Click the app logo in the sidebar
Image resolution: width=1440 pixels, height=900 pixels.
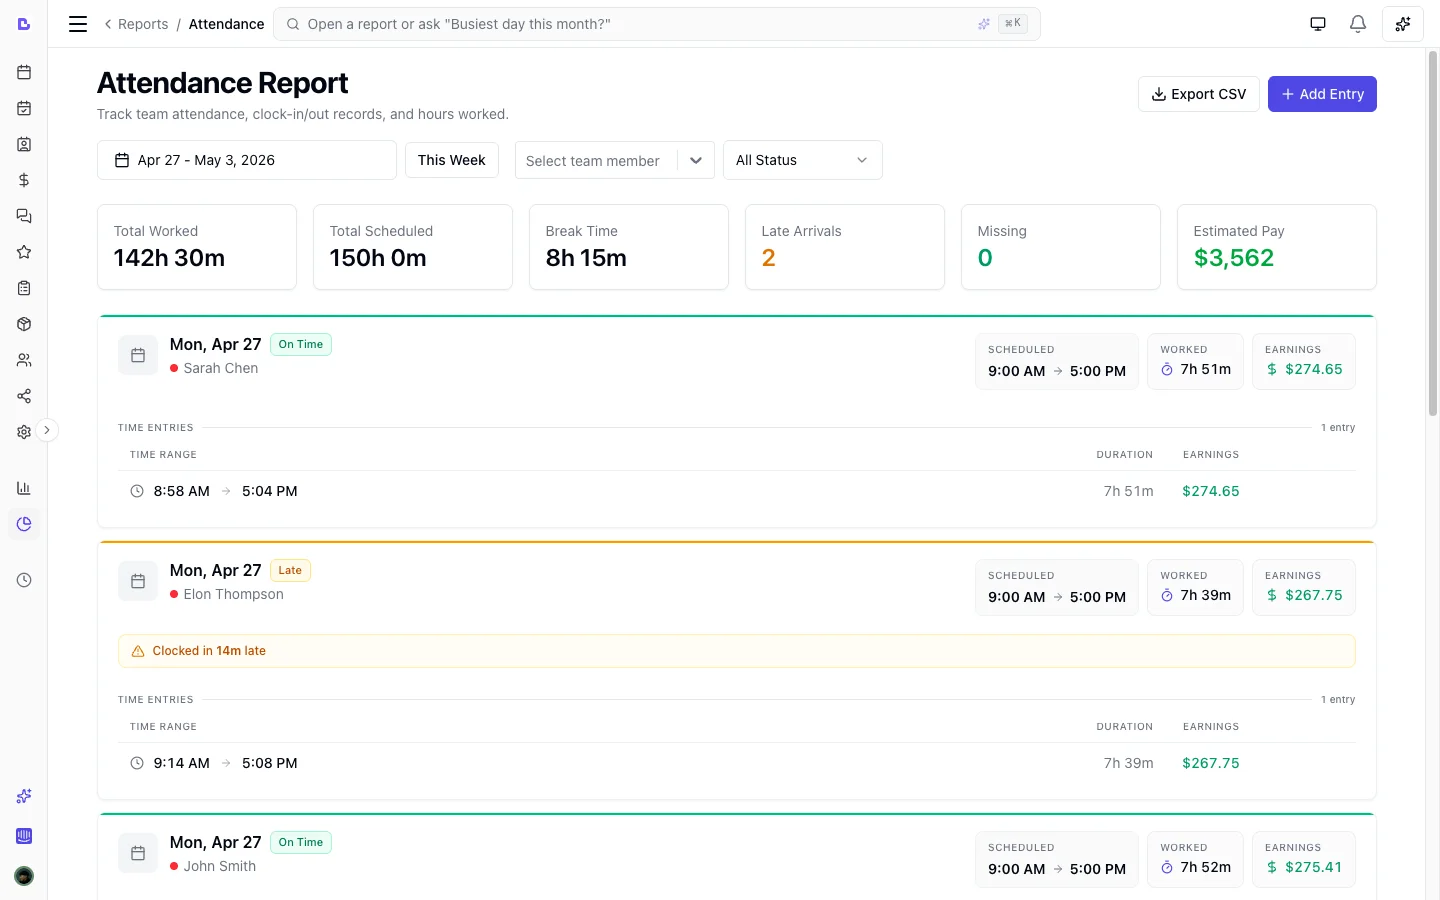point(24,24)
